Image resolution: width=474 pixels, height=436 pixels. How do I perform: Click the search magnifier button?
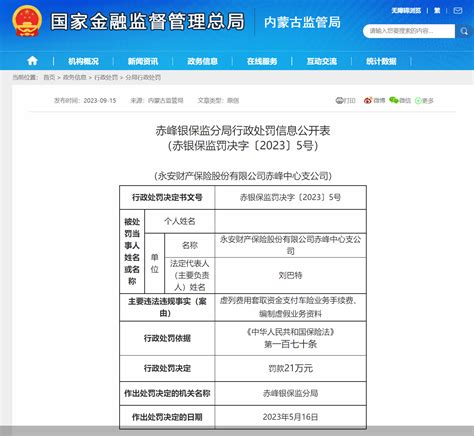(464, 31)
